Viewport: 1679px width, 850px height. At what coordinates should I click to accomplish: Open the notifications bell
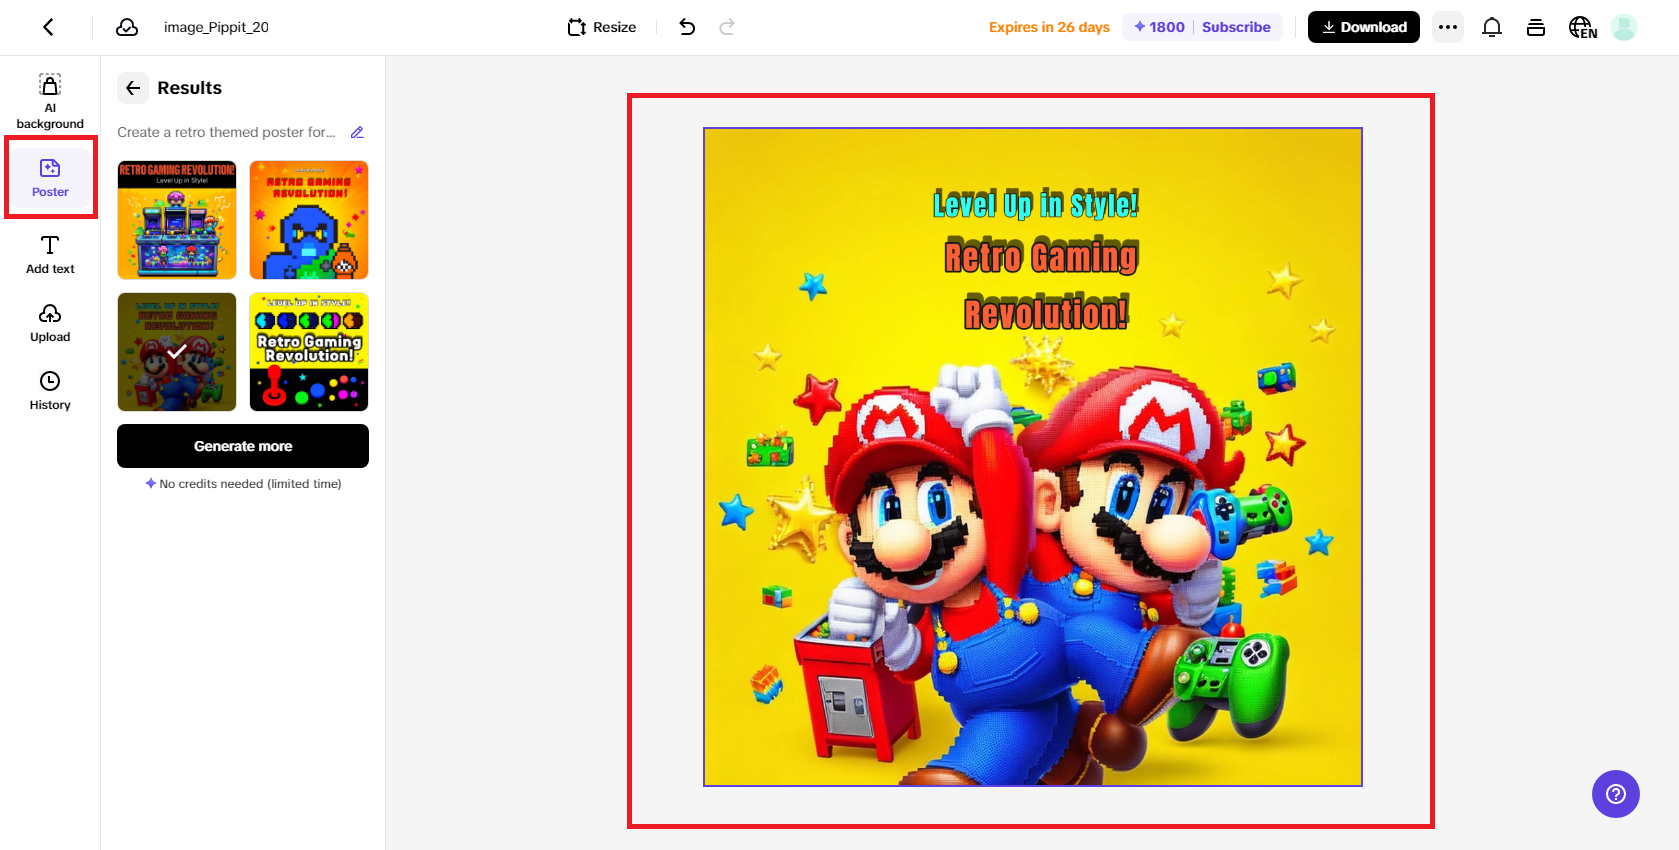click(x=1492, y=27)
